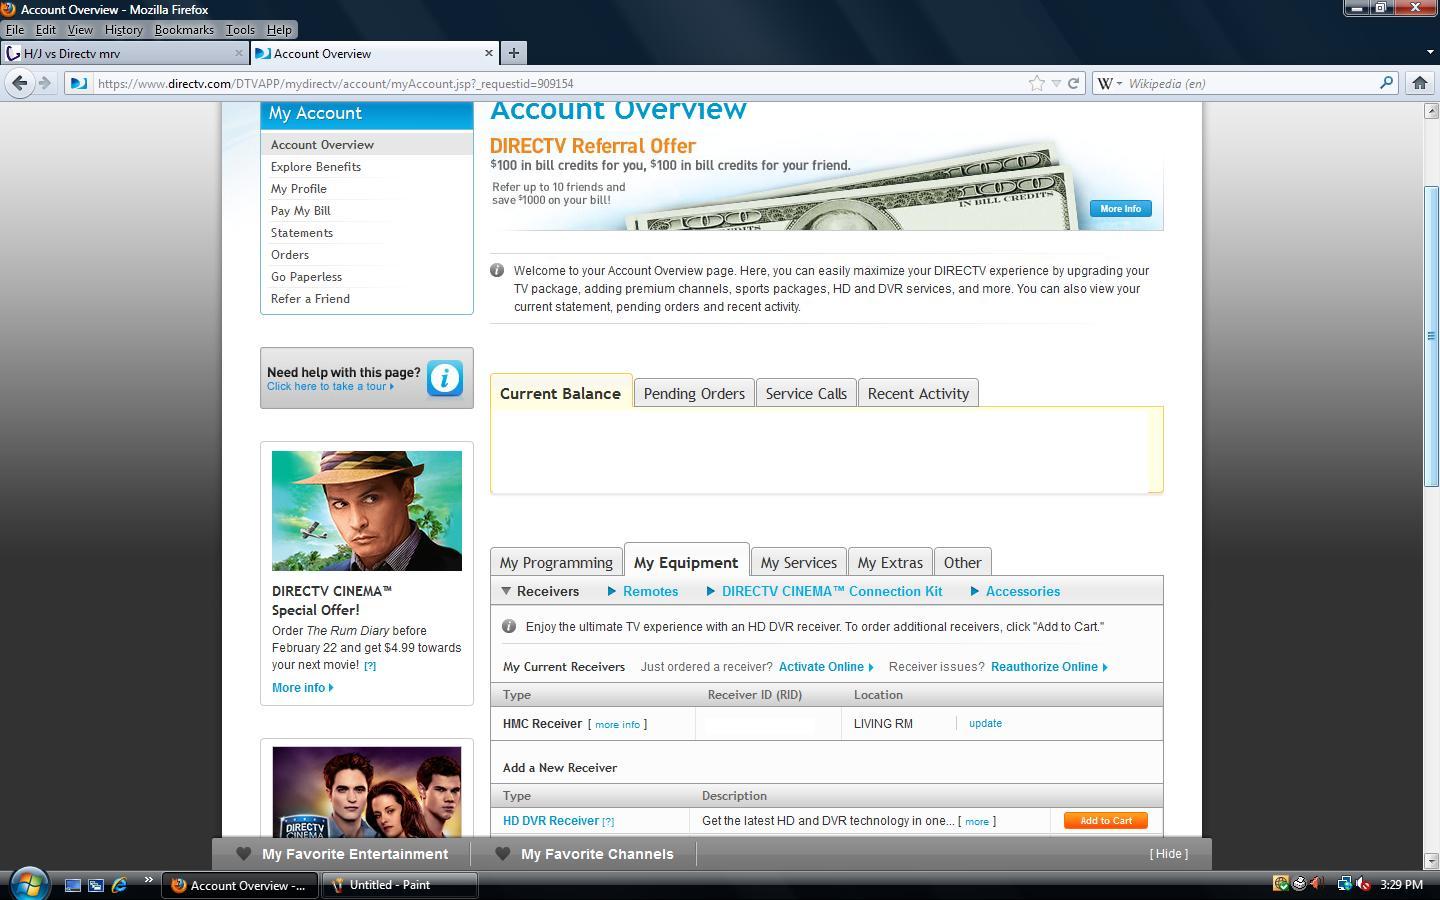
Task: Expand the Accessories section
Action: pyautogui.click(x=1015, y=591)
